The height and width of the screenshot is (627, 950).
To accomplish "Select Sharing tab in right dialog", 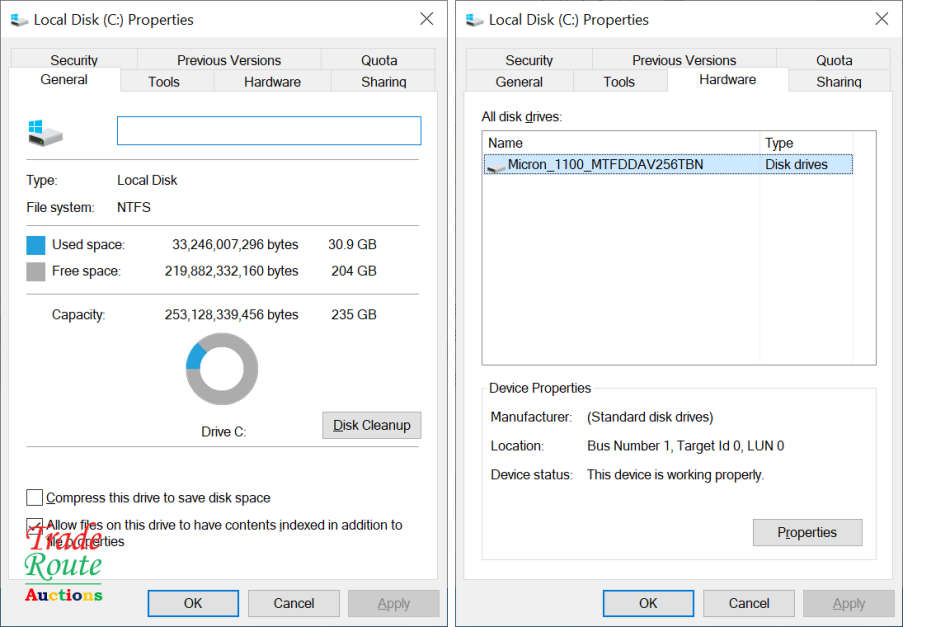I will pos(838,82).
